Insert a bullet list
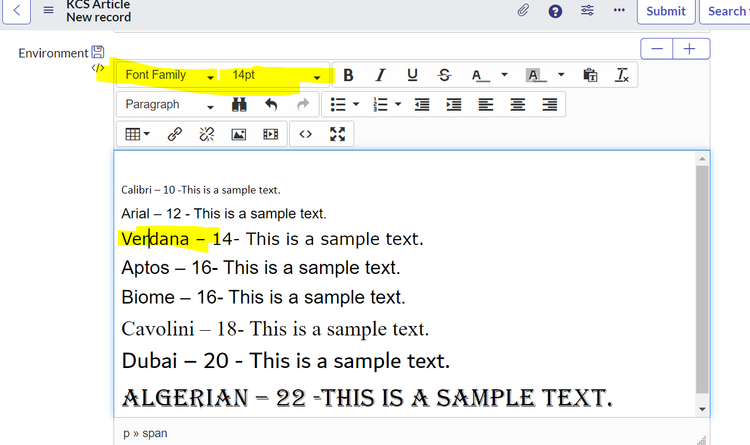This screenshot has width=750, height=445. click(x=338, y=105)
